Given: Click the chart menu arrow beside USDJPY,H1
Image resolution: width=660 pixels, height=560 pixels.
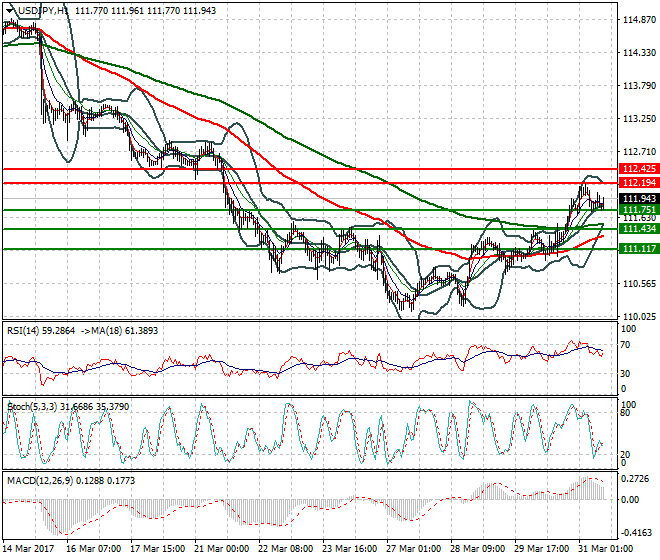Looking at the screenshot, I should pos(10,11).
